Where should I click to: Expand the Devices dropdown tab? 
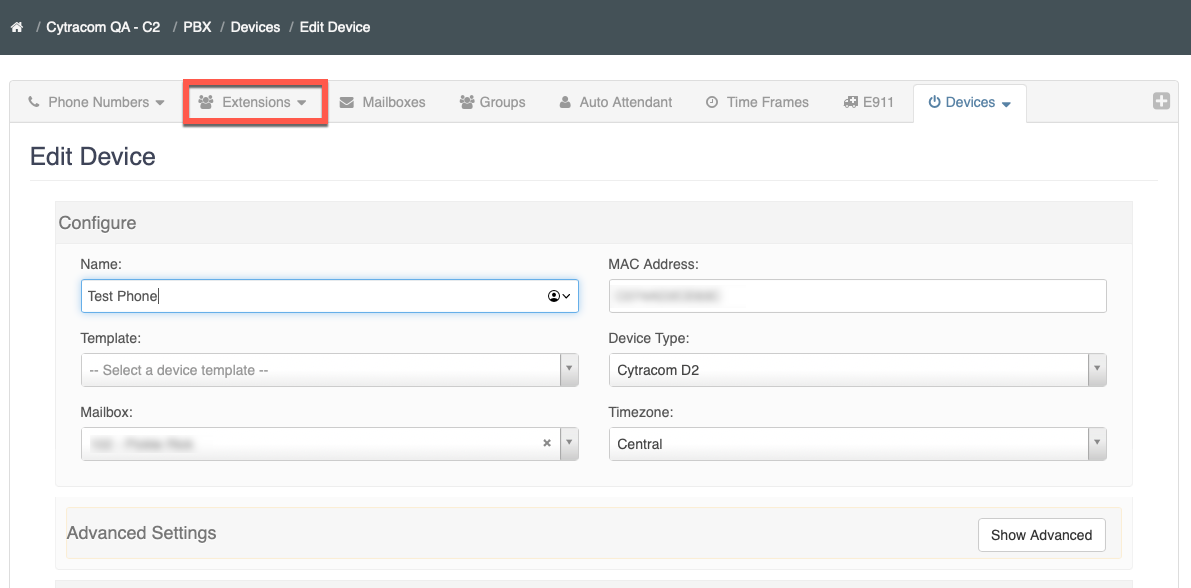969,102
